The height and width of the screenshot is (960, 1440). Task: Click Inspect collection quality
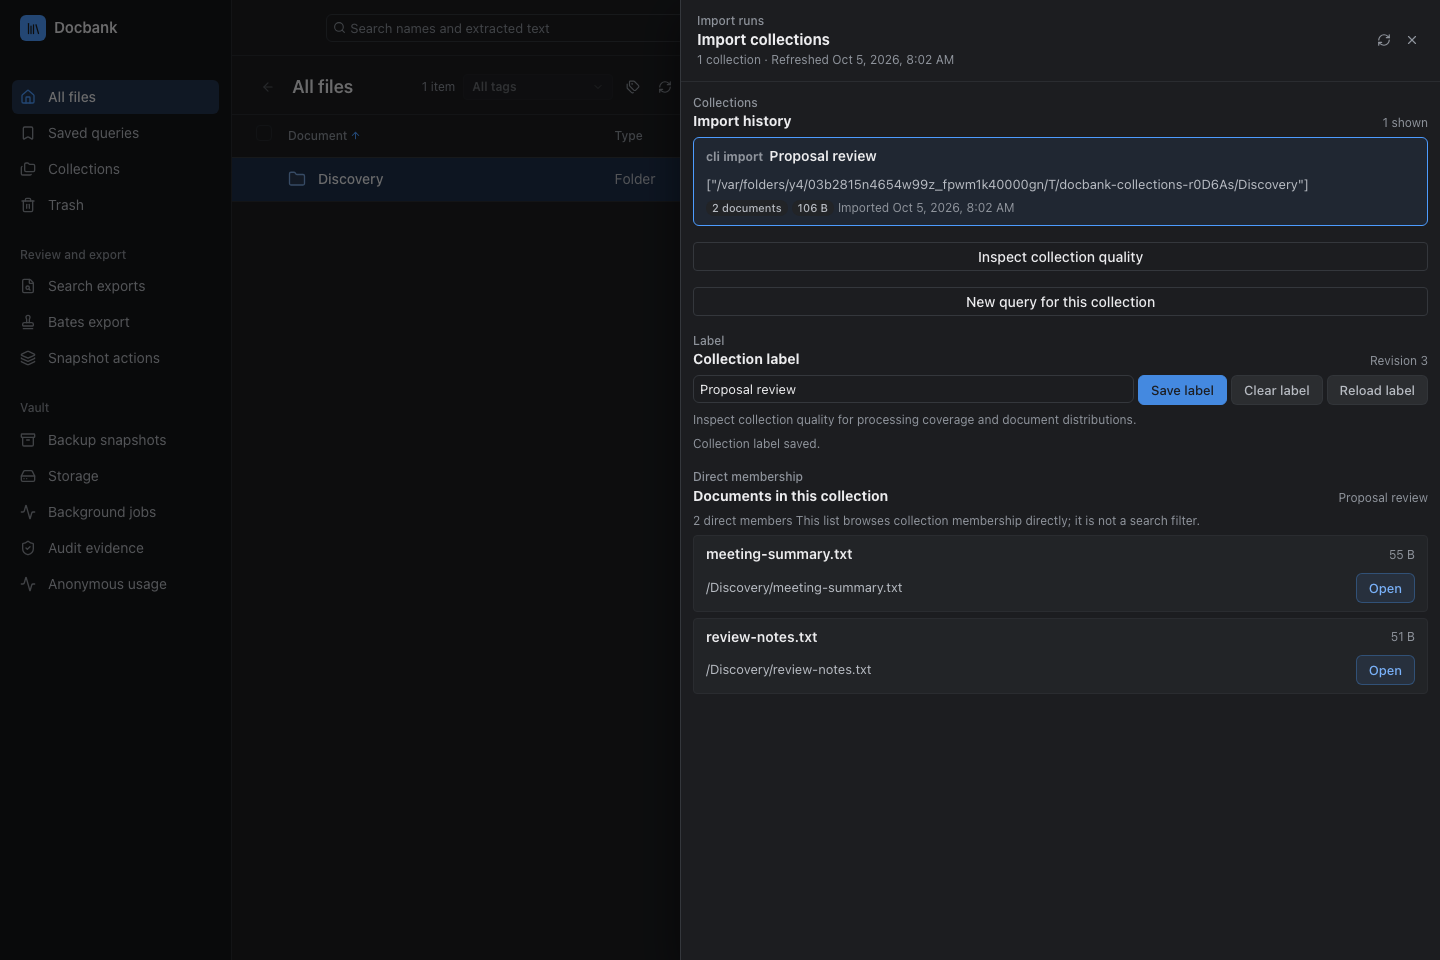[1060, 257]
